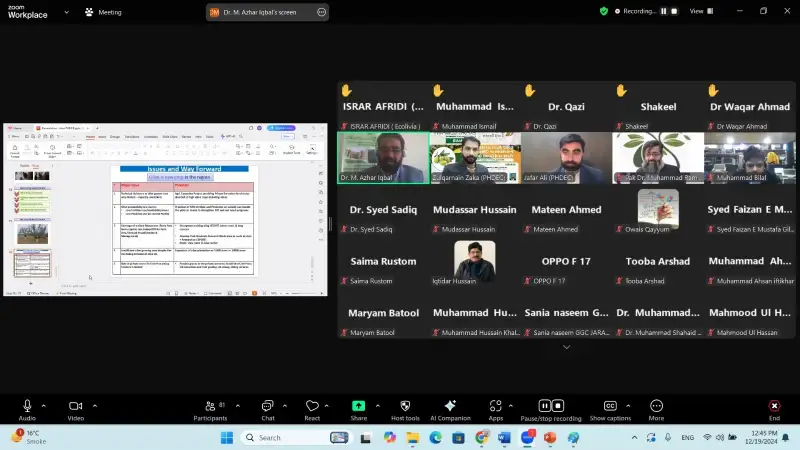This screenshot has height=450, width=800.
Task: Expand video options caret
Action: (95, 406)
